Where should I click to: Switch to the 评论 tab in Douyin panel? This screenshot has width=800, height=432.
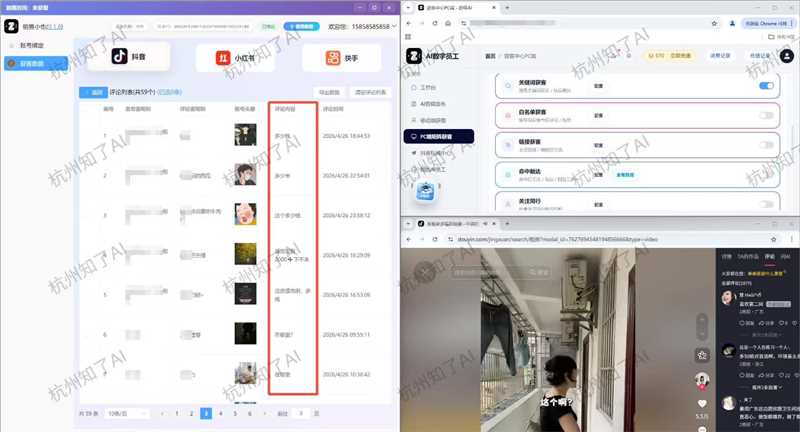point(769,257)
